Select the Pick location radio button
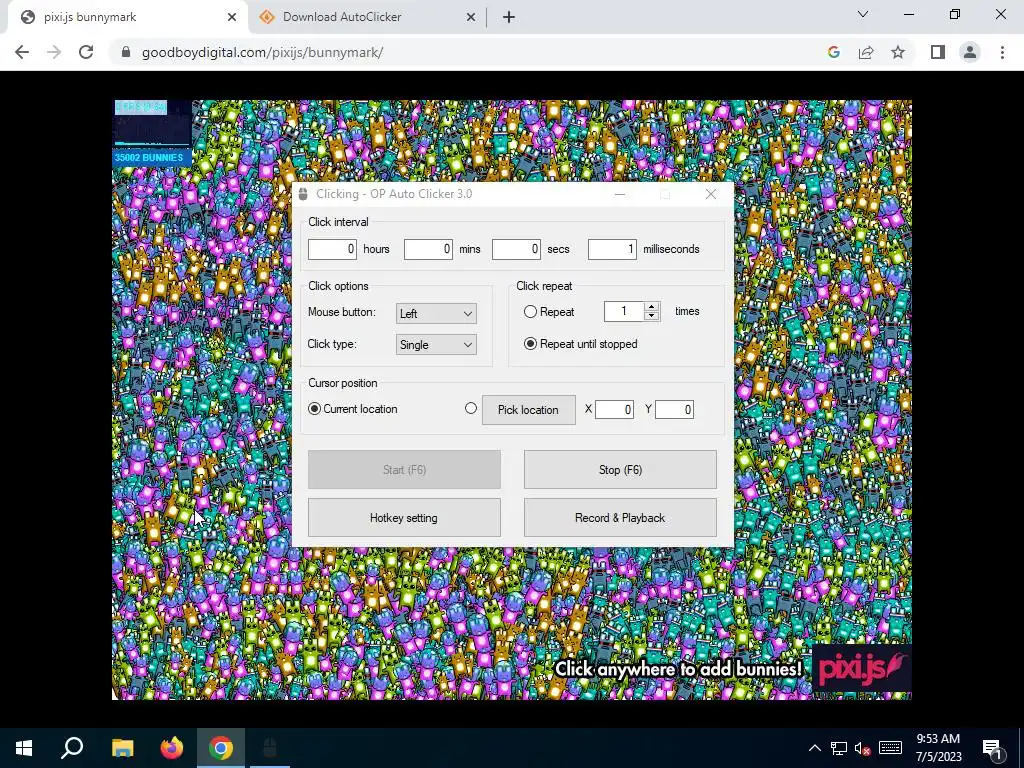Viewport: 1024px width, 768px height. click(x=471, y=408)
